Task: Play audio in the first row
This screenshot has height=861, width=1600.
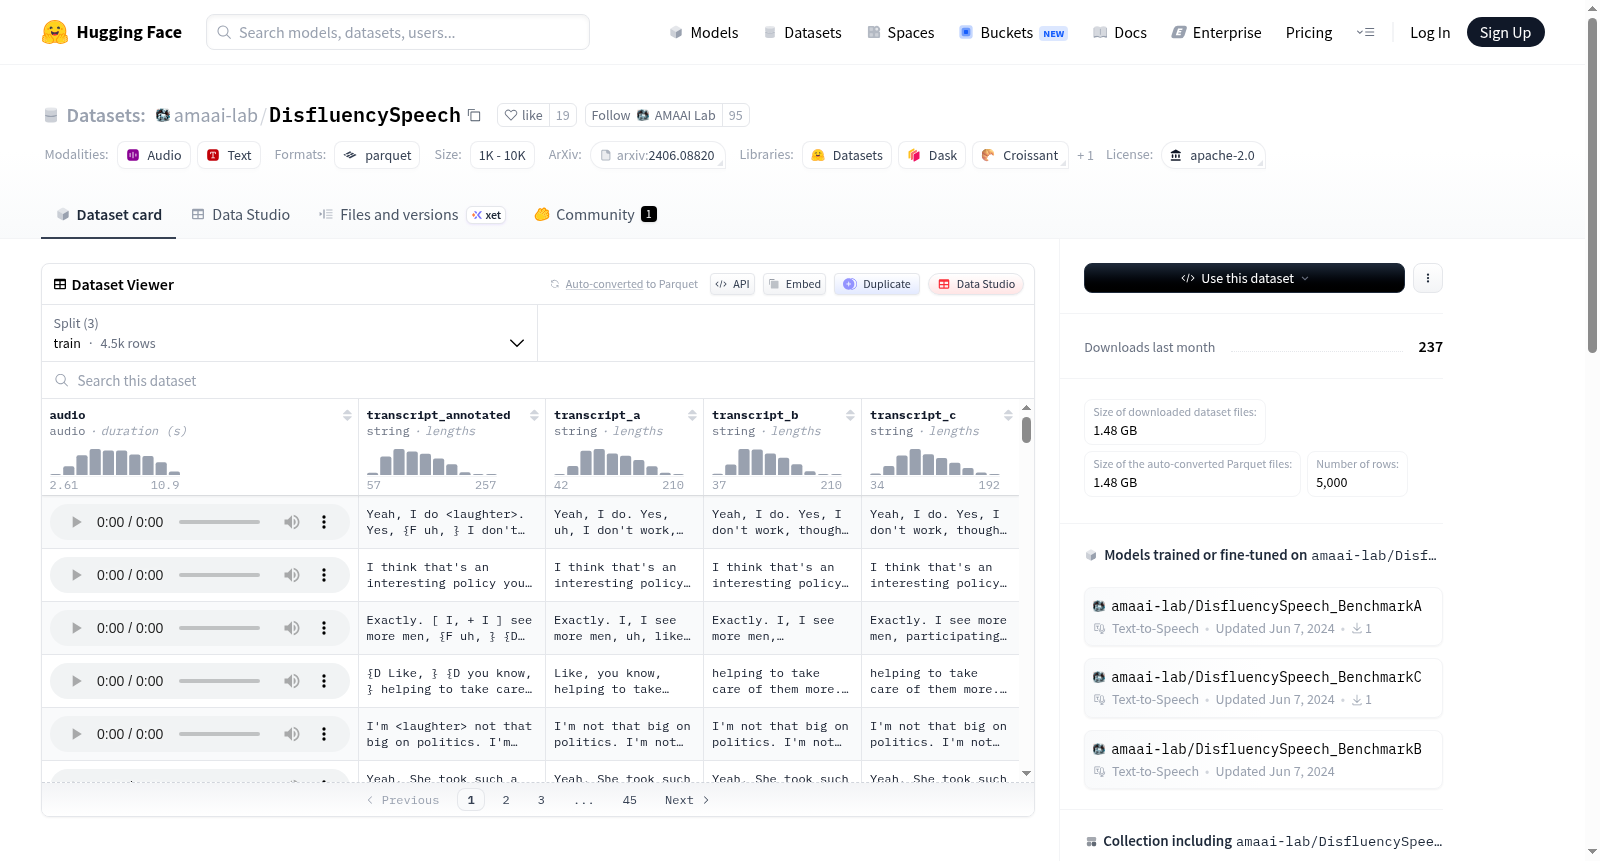Action: (76, 522)
